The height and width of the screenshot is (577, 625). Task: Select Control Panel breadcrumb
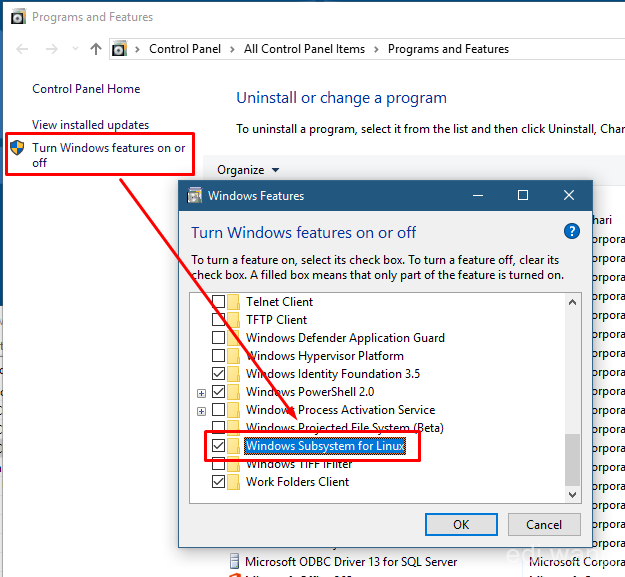tap(185, 49)
